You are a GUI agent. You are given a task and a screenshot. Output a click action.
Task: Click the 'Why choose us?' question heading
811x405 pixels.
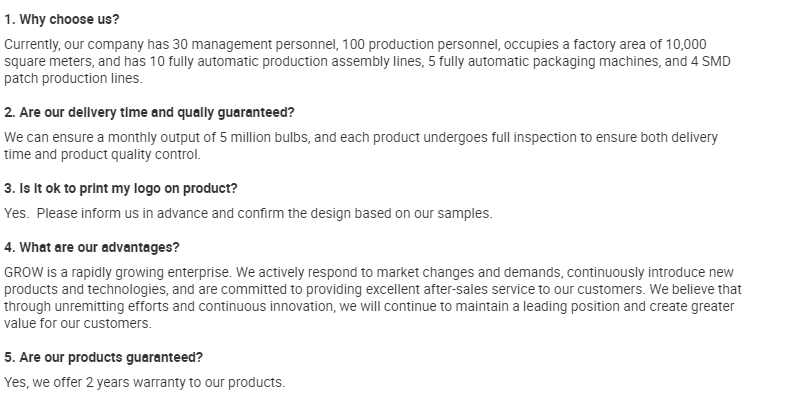click(x=61, y=19)
